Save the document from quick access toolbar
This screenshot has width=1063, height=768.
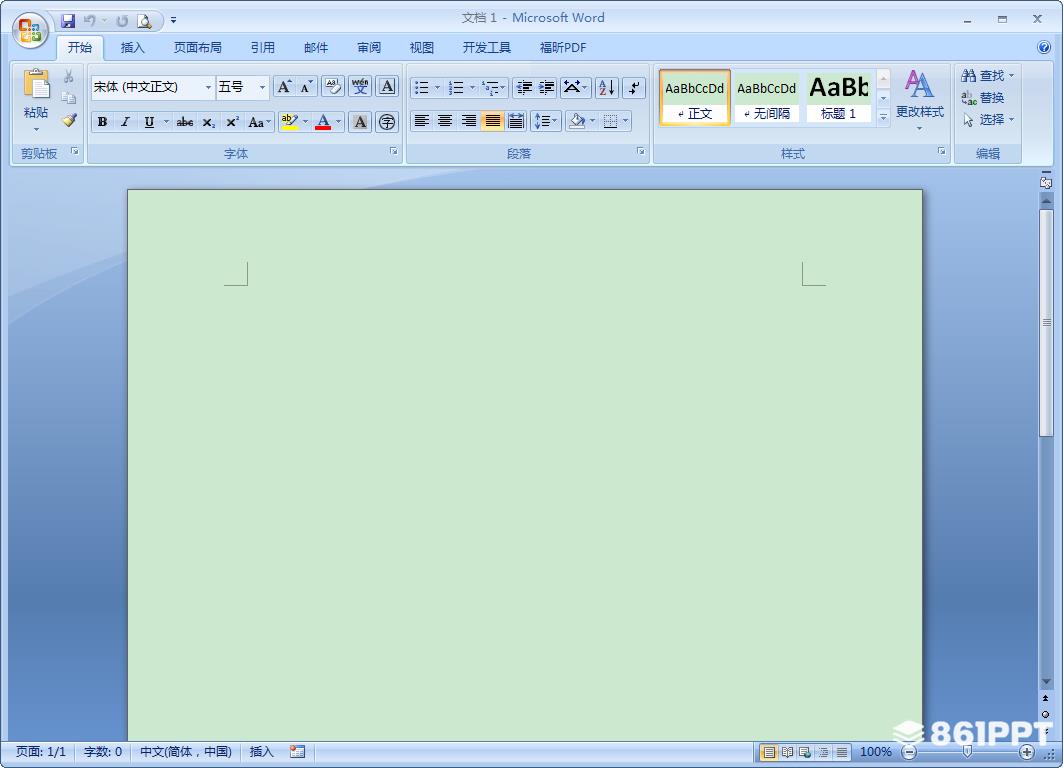coord(68,21)
